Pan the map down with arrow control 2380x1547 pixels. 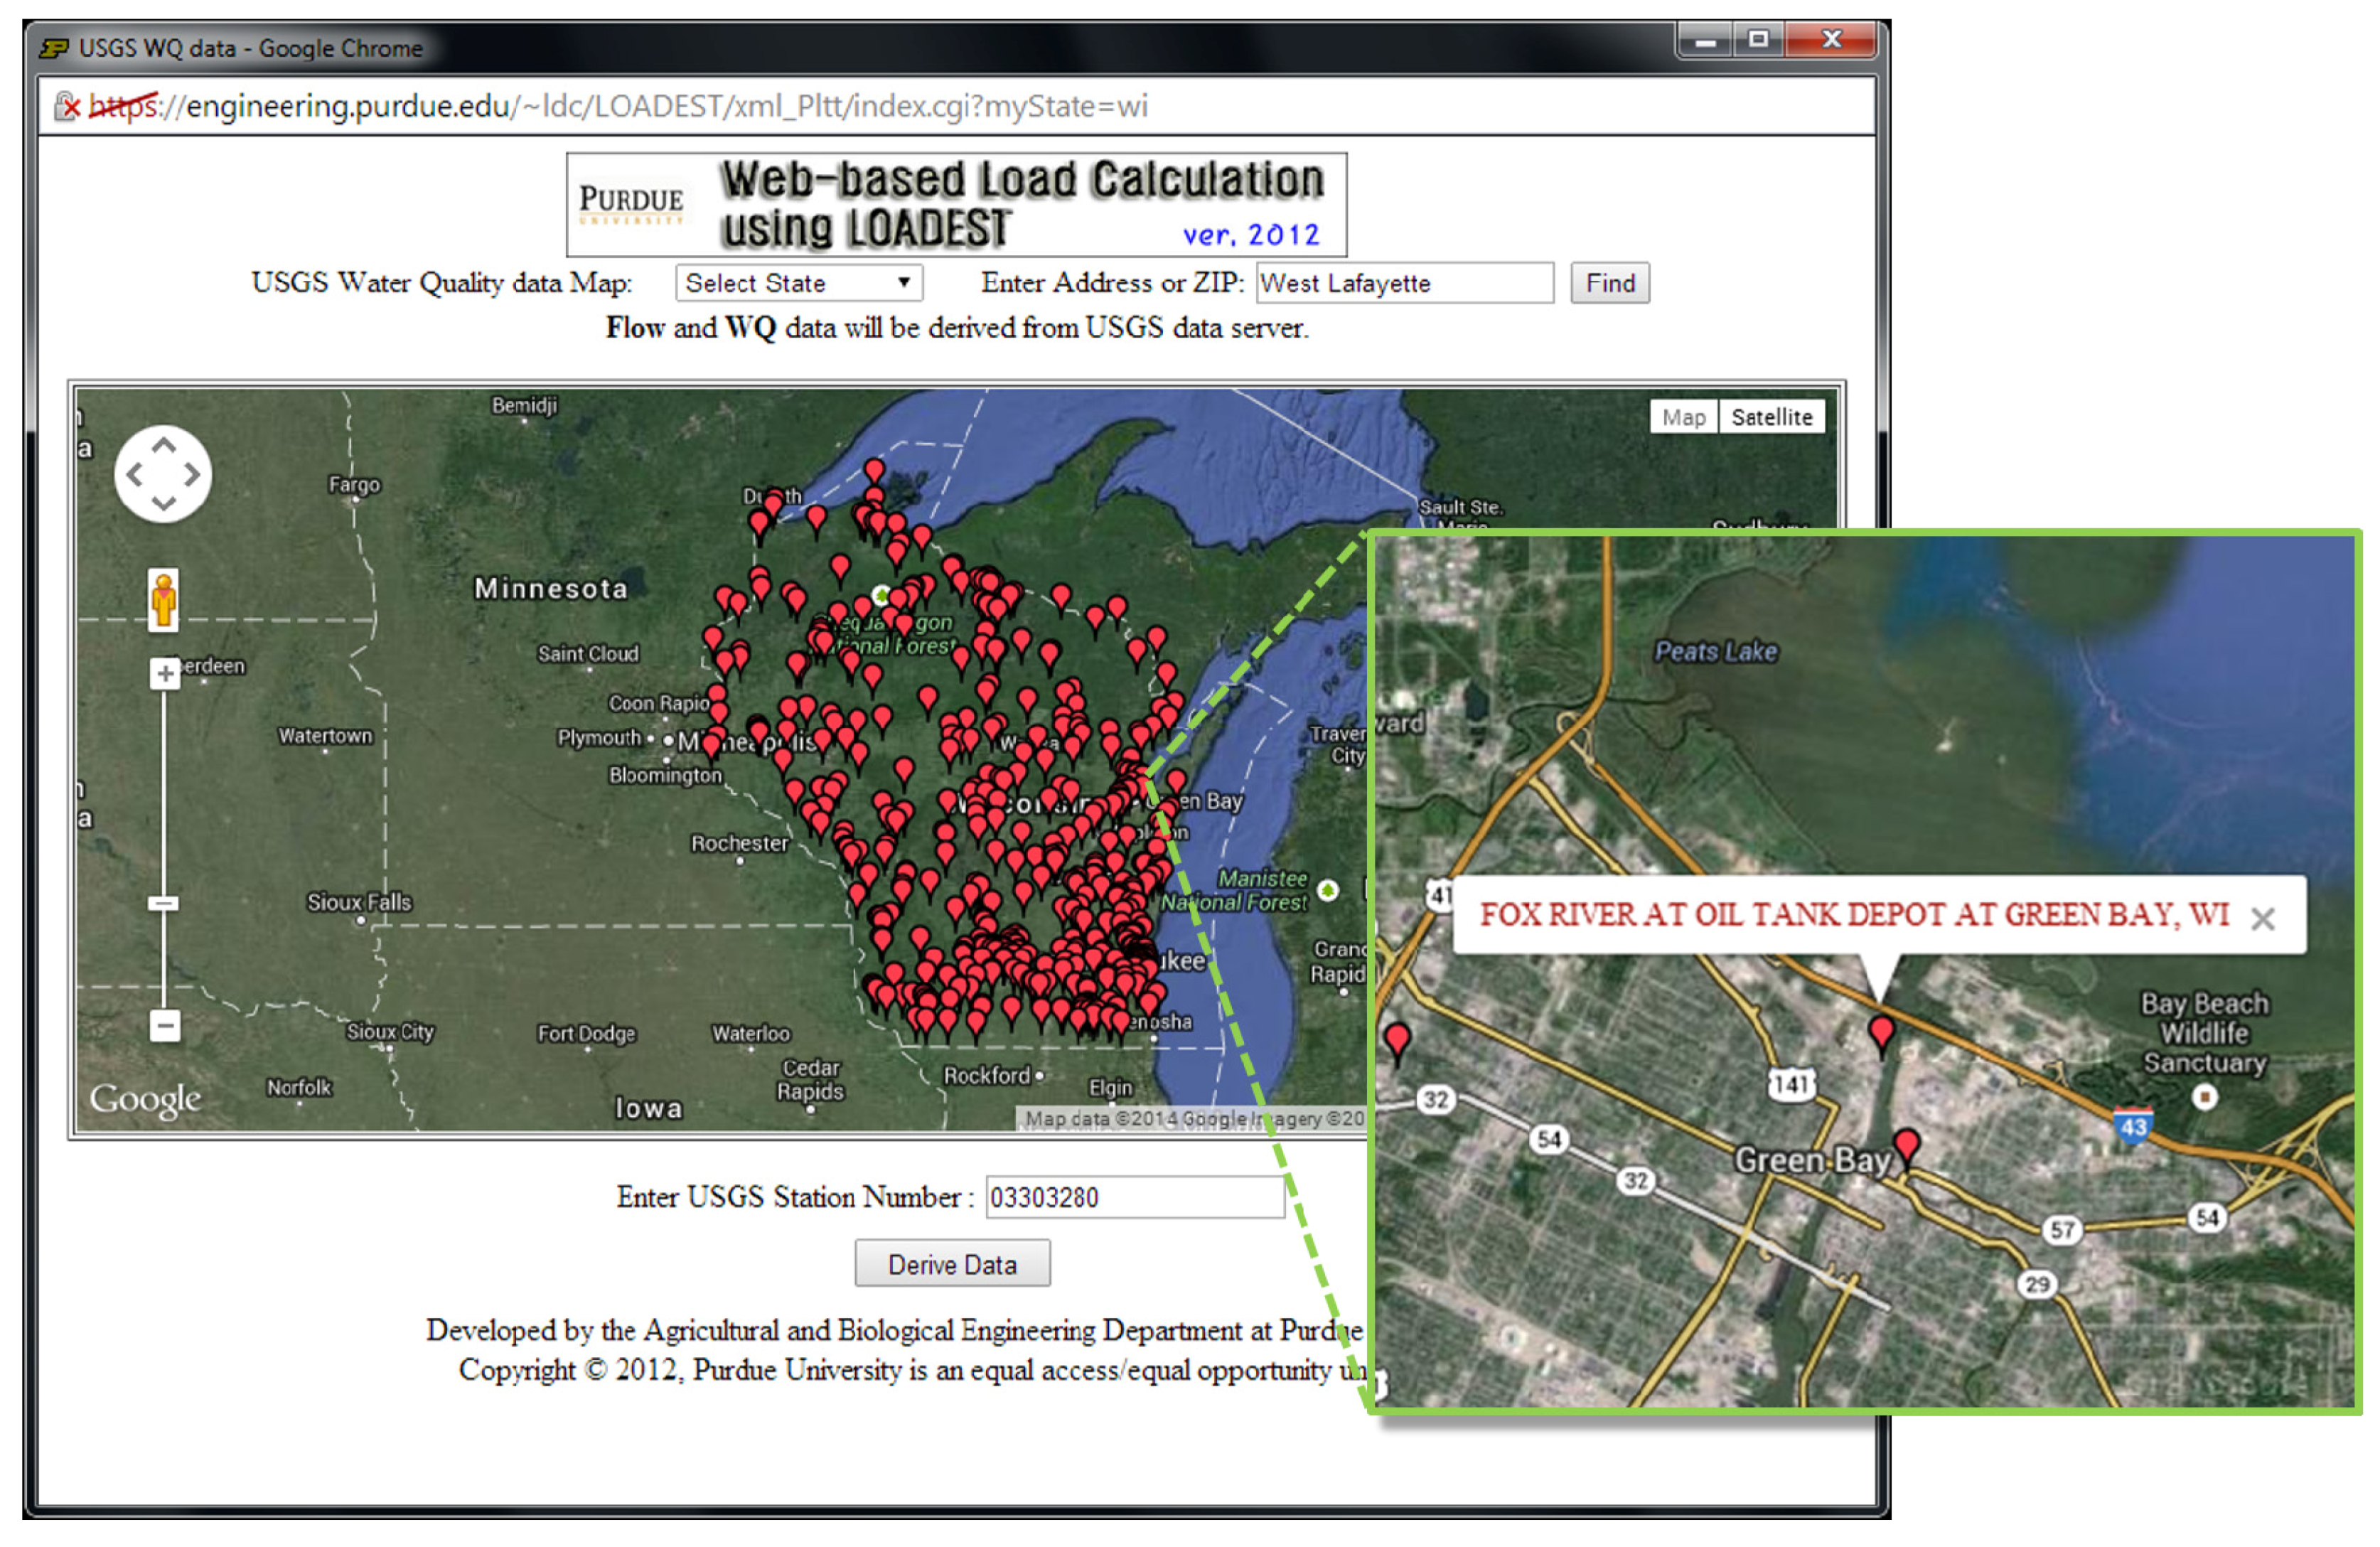tap(164, 503)
